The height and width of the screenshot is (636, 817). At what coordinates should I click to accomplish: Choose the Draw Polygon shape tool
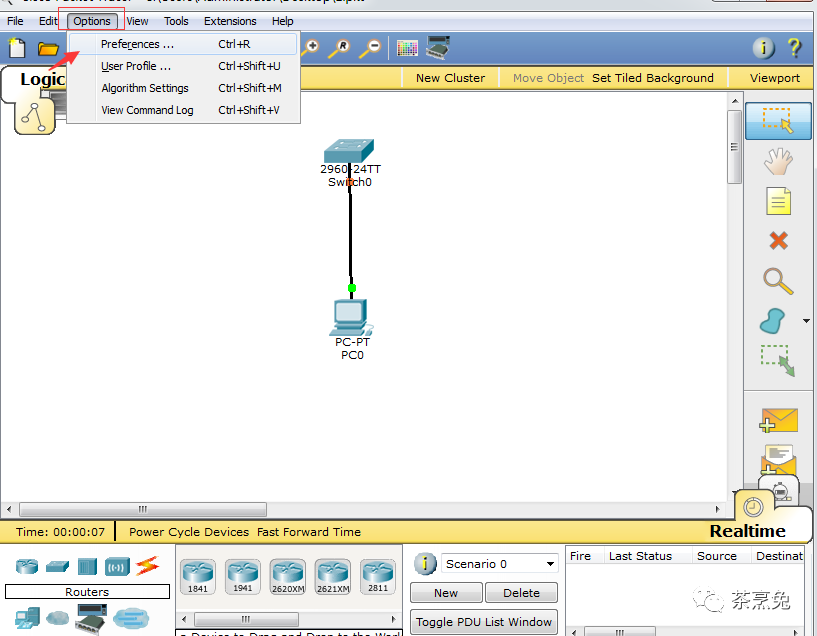coord(772,321)
